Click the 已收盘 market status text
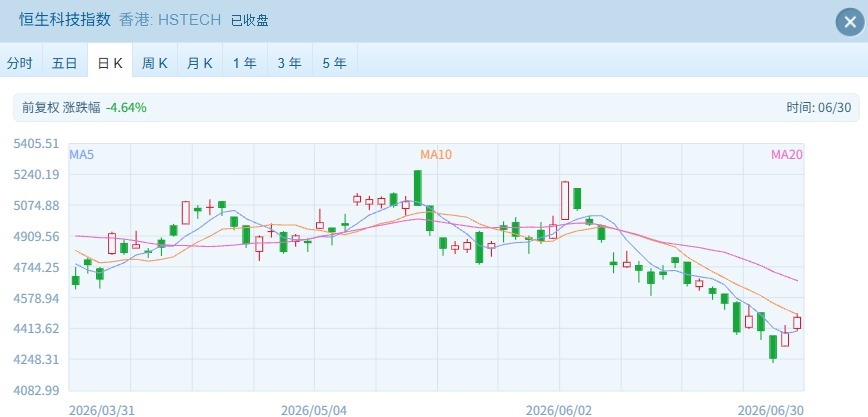The image size is (868, 417). pos(249,21)
